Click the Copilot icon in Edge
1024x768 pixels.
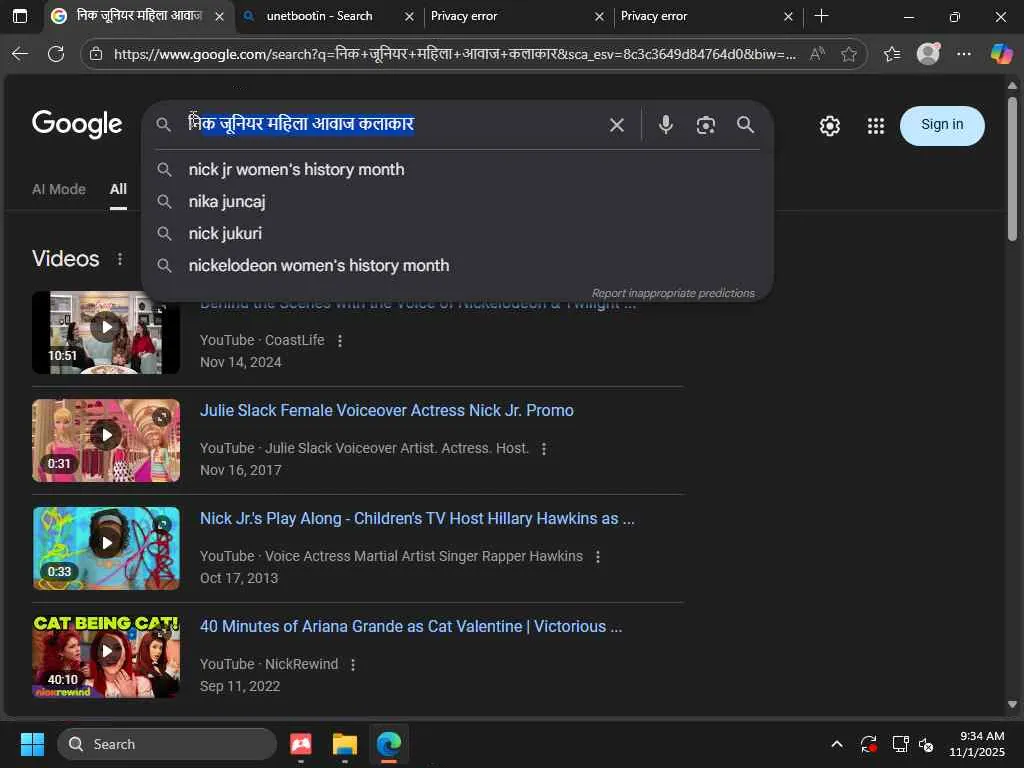1001,54
